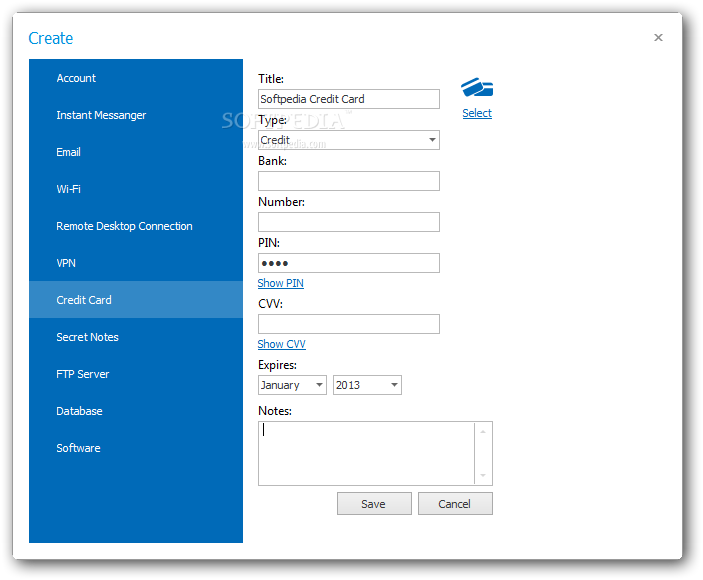The width and height of the screenshot is (703, 580).
Task: Pick the Wi-Fi category
Action: coord(136,189)
